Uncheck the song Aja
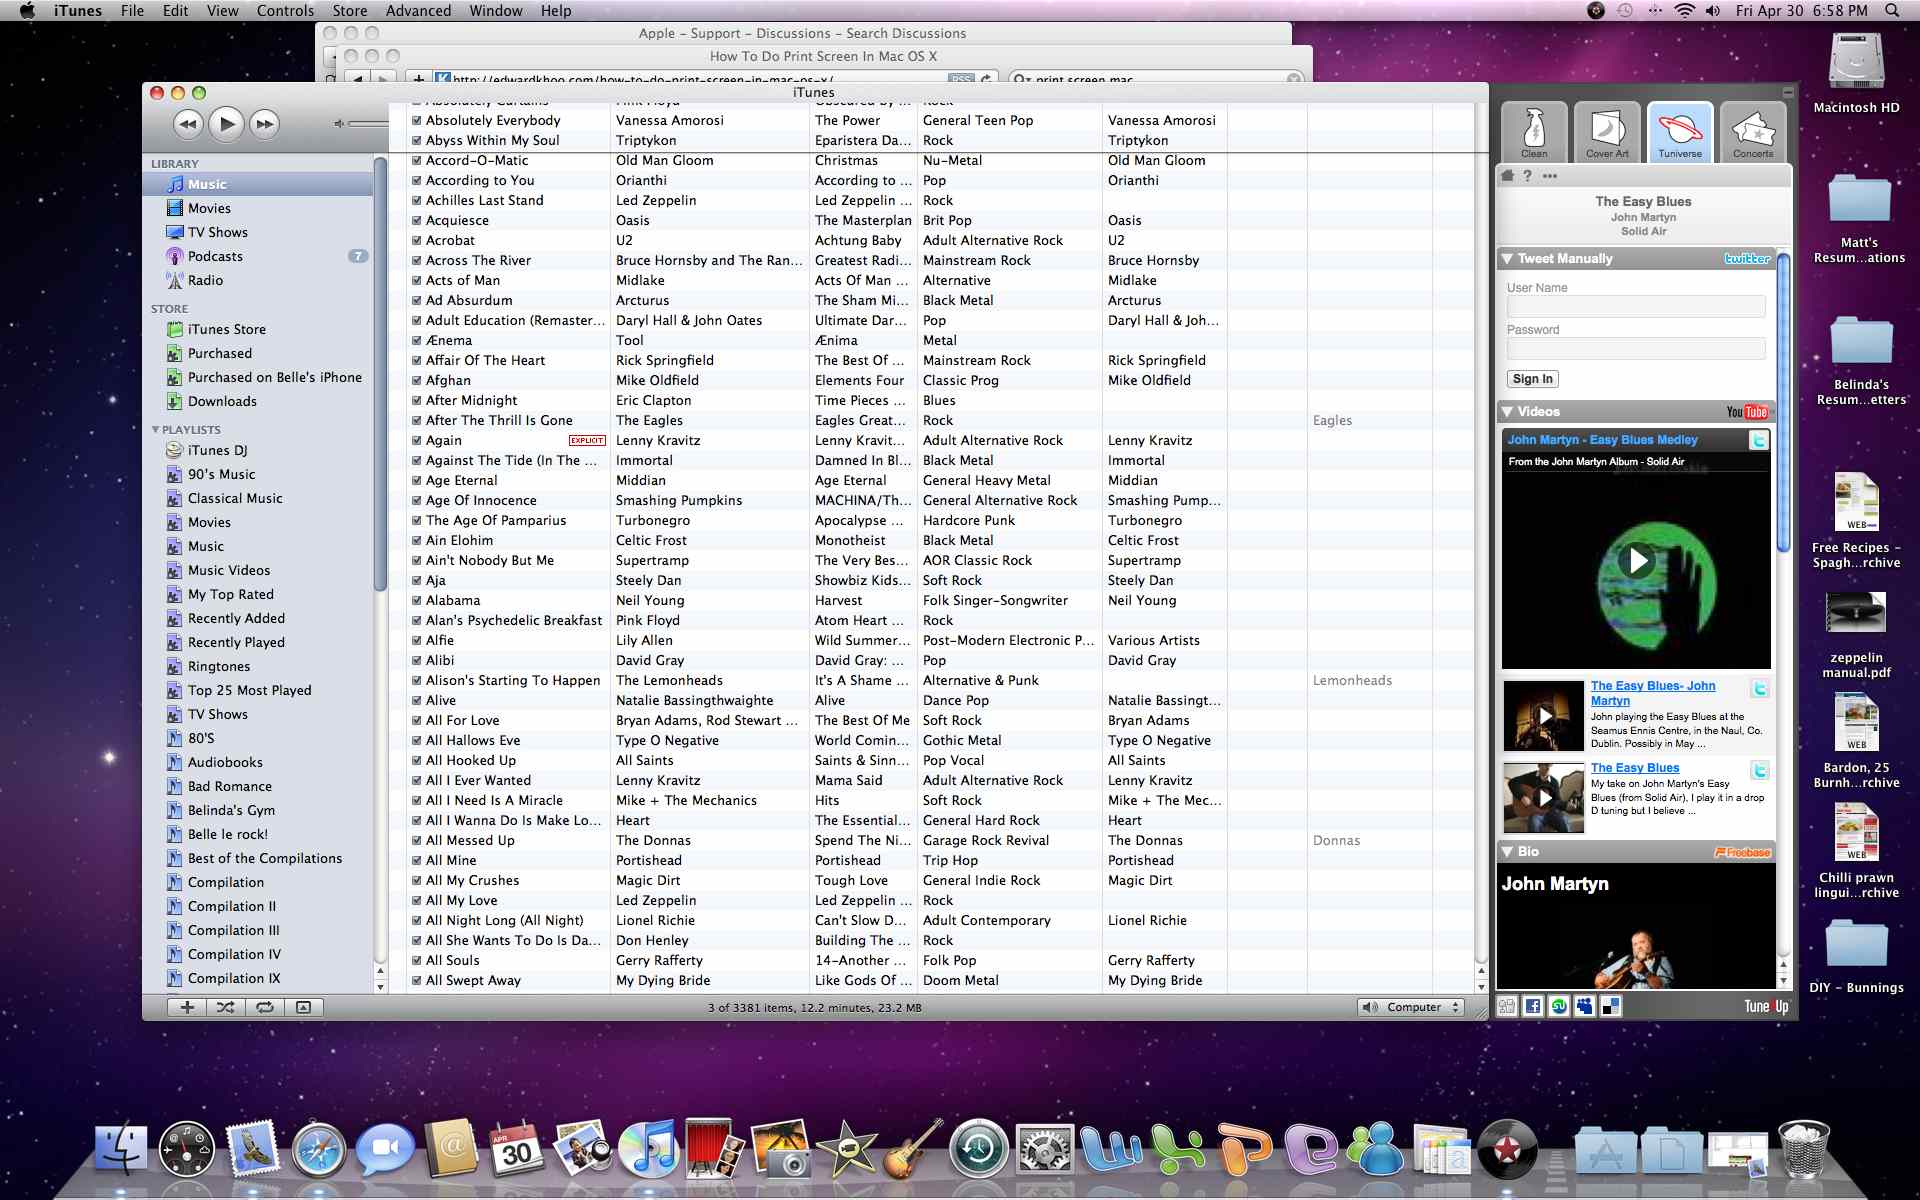Screen dimensions: 1920x1200 click(x=417, y=580)
